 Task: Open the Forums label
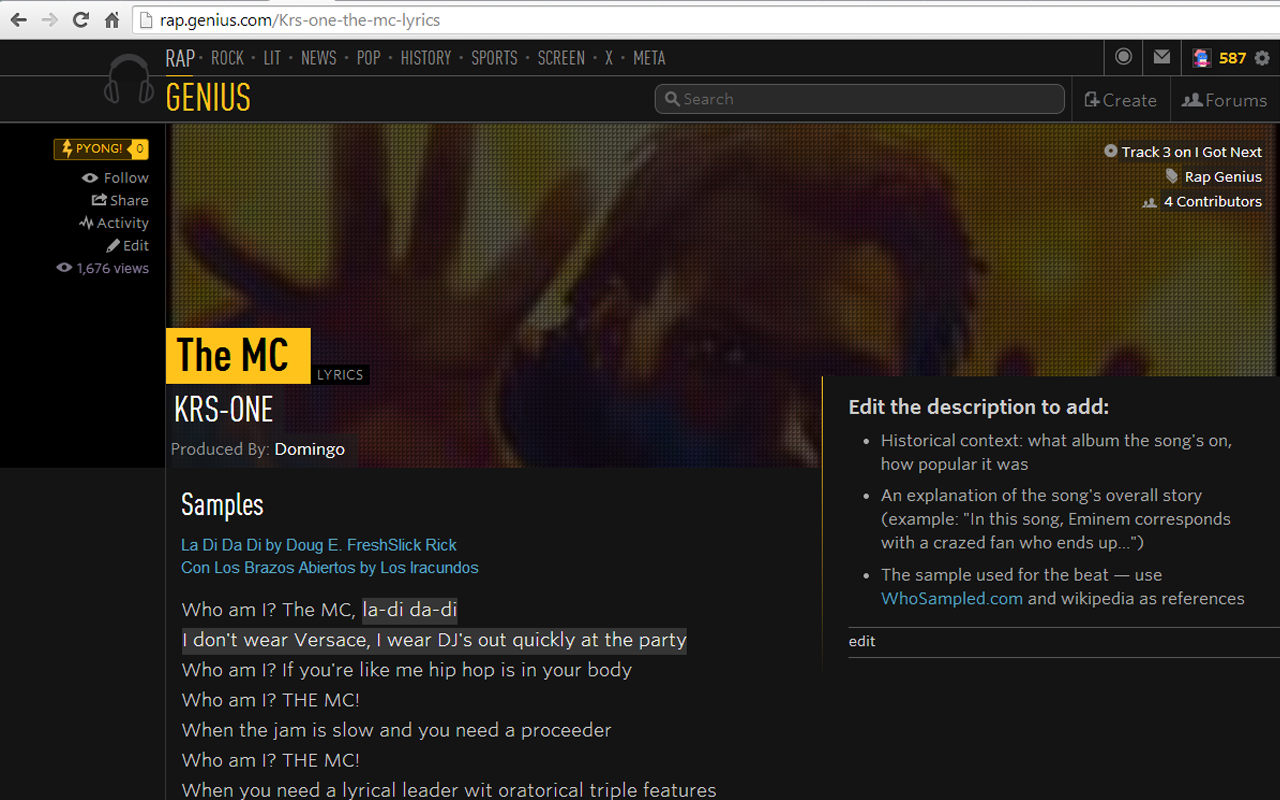coord(1236,100)
